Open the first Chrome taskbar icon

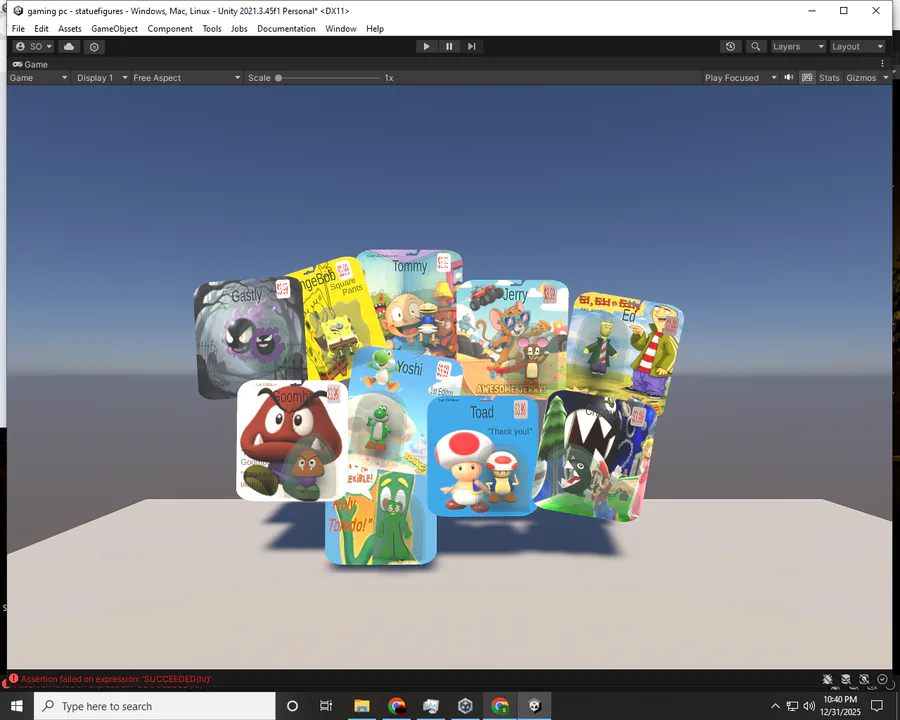397,706
